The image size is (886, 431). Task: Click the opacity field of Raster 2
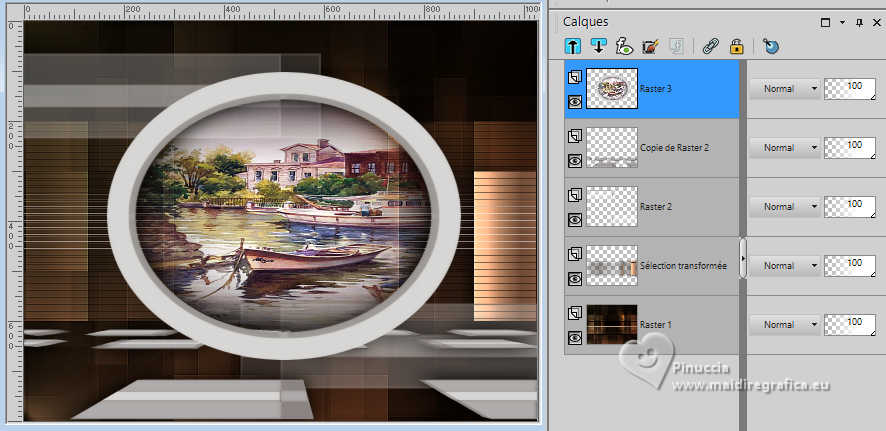(850, 207)
